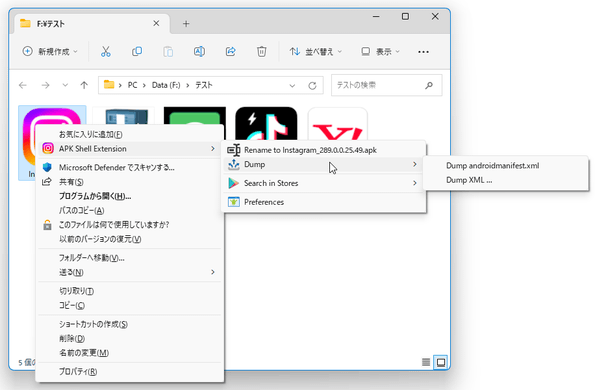Refresh the folder with the reload icon
The width and height of the screenshot is (595, 390).
(x=312, y=86)
